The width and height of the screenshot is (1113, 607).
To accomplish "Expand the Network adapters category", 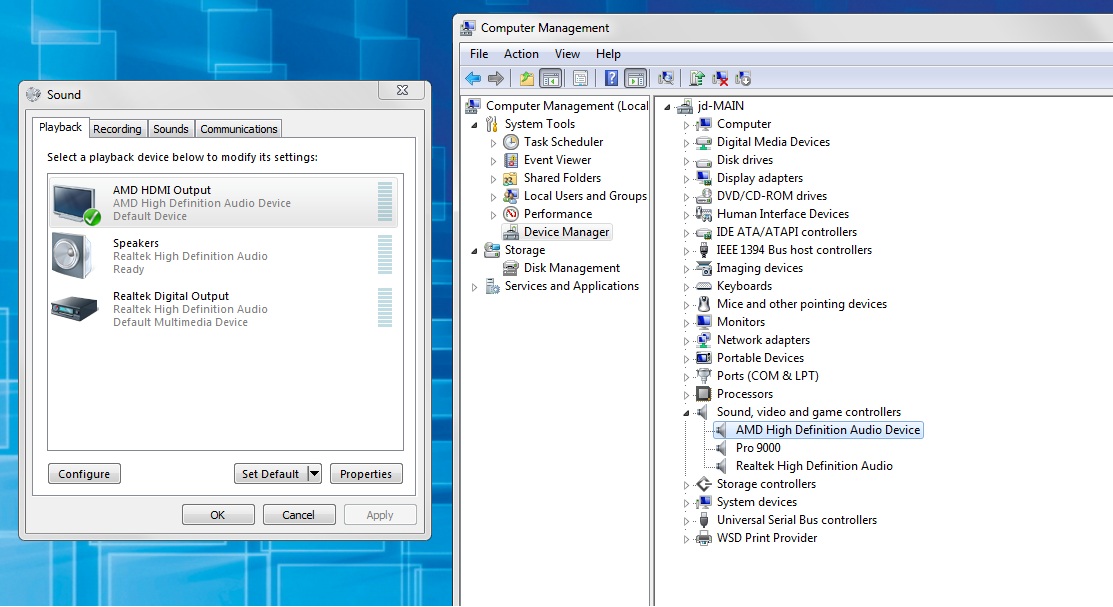I will (x=686, y=341).
